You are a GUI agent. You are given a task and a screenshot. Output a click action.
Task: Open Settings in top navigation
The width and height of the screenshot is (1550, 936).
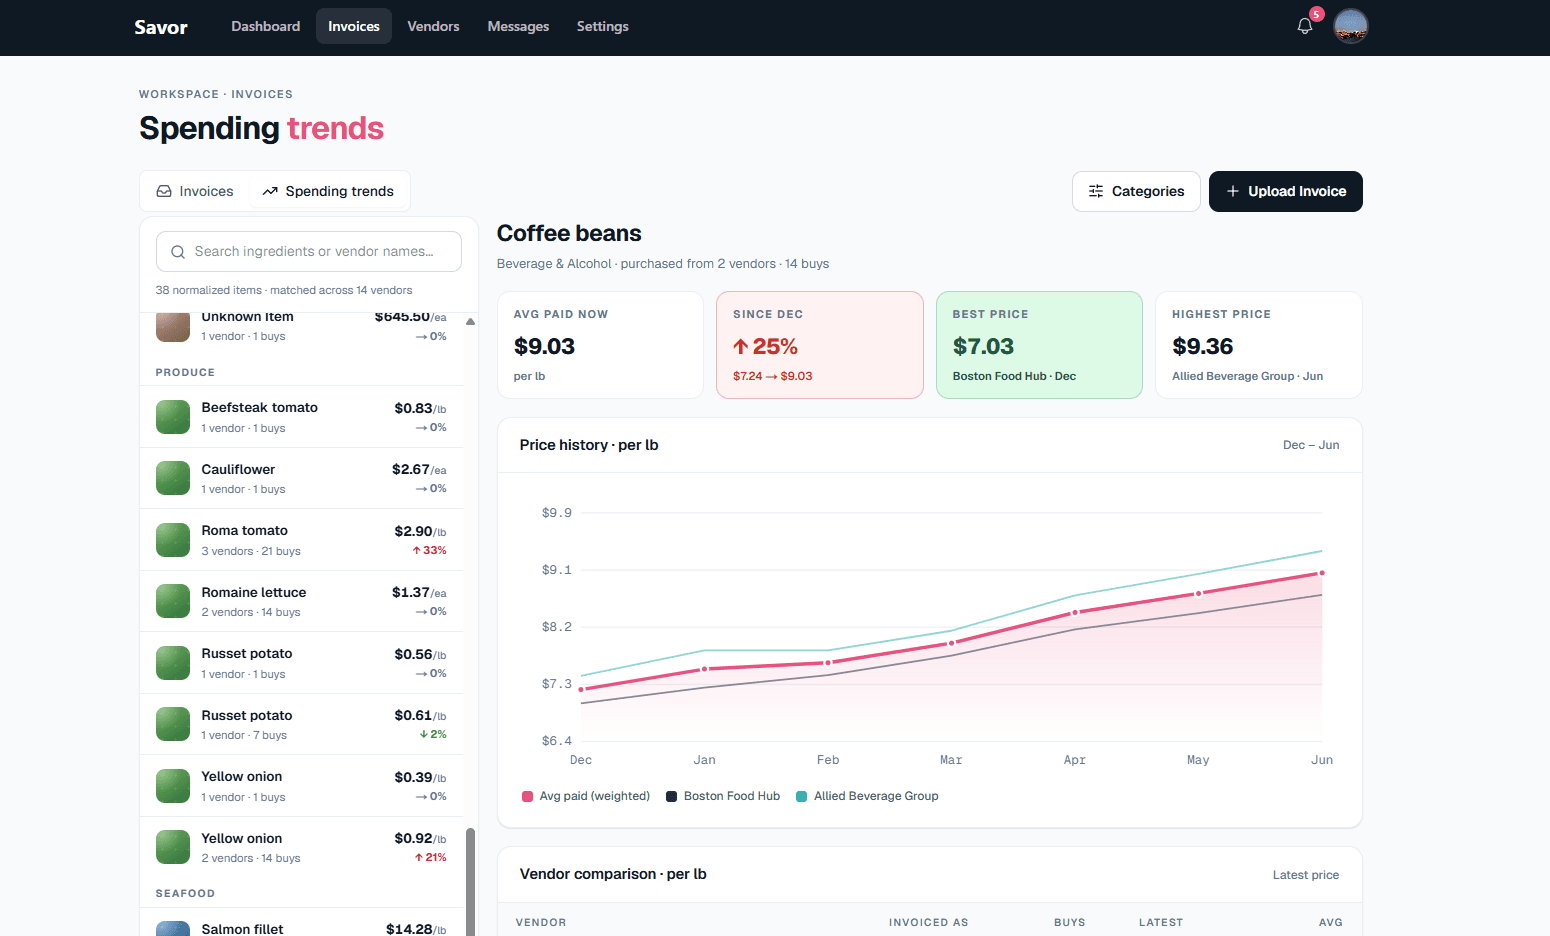pos(602,26)
